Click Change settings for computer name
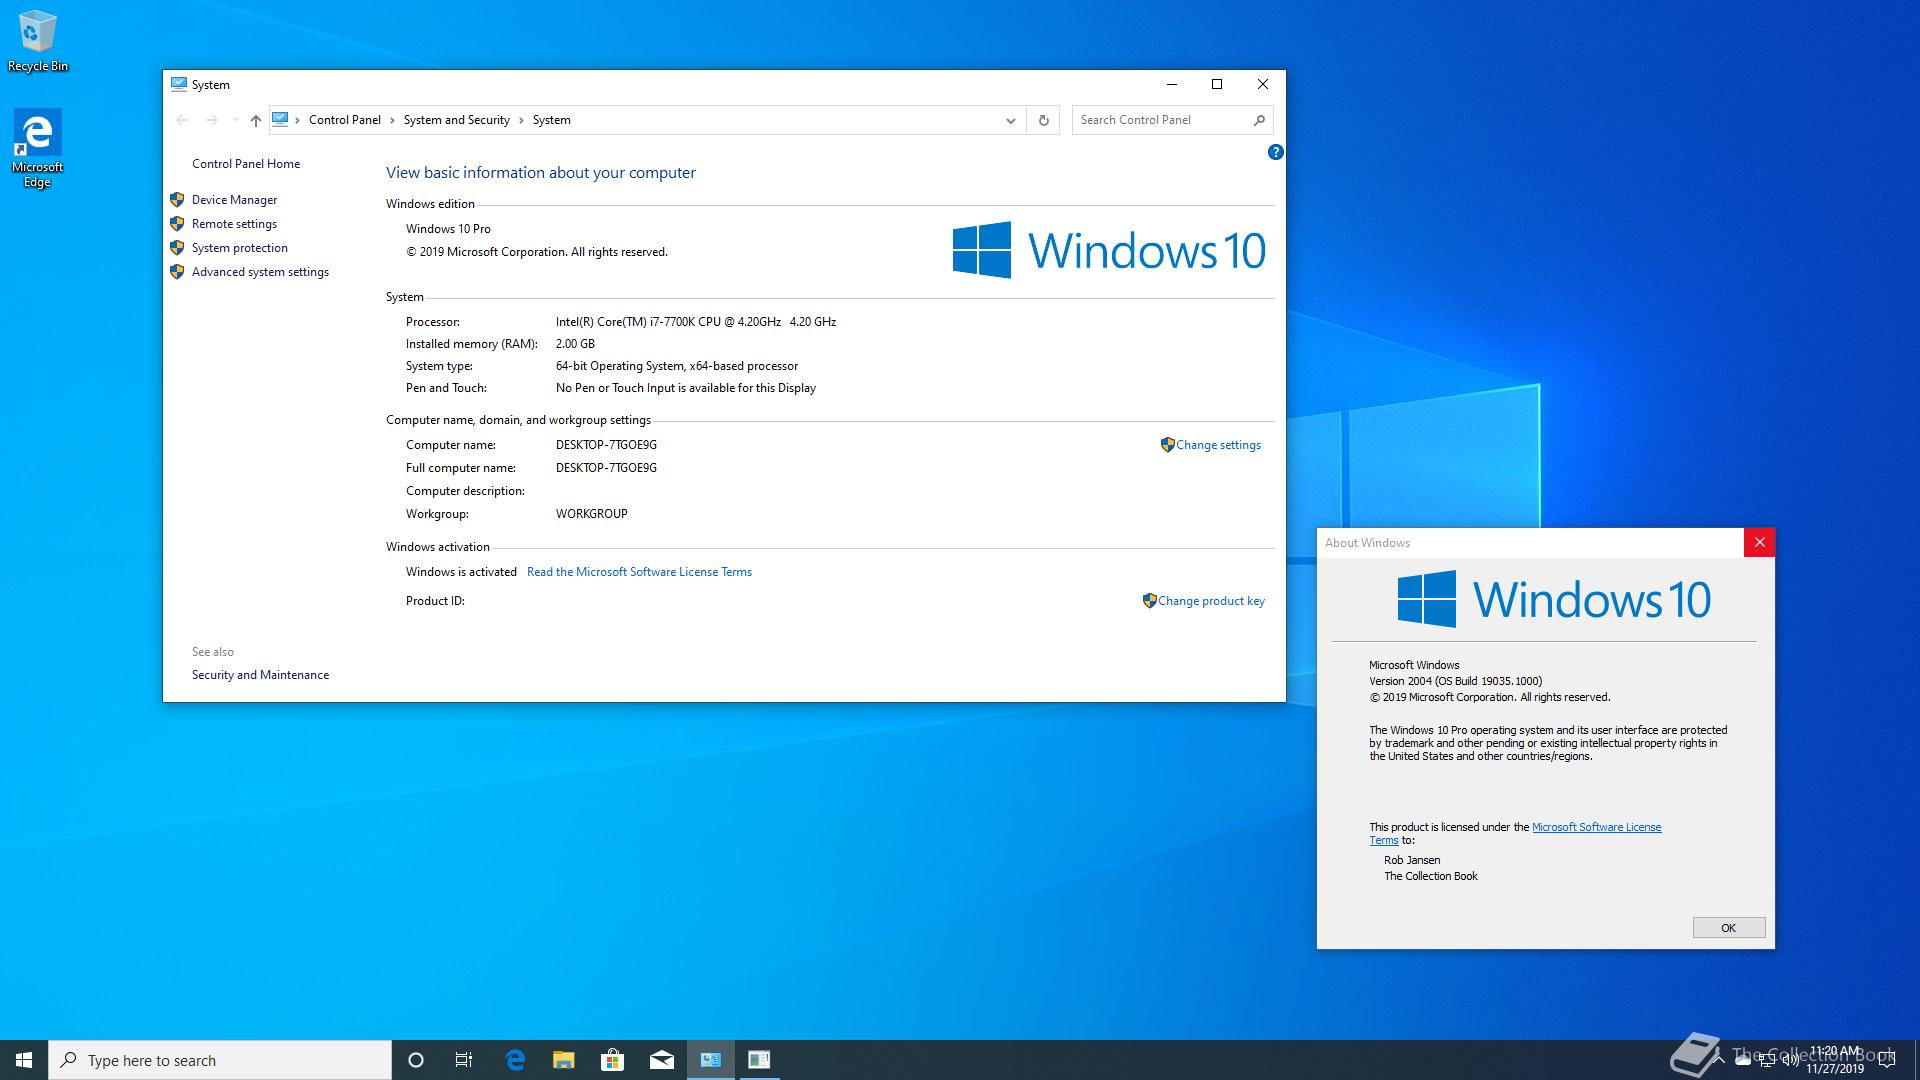 coord(1218,445)
